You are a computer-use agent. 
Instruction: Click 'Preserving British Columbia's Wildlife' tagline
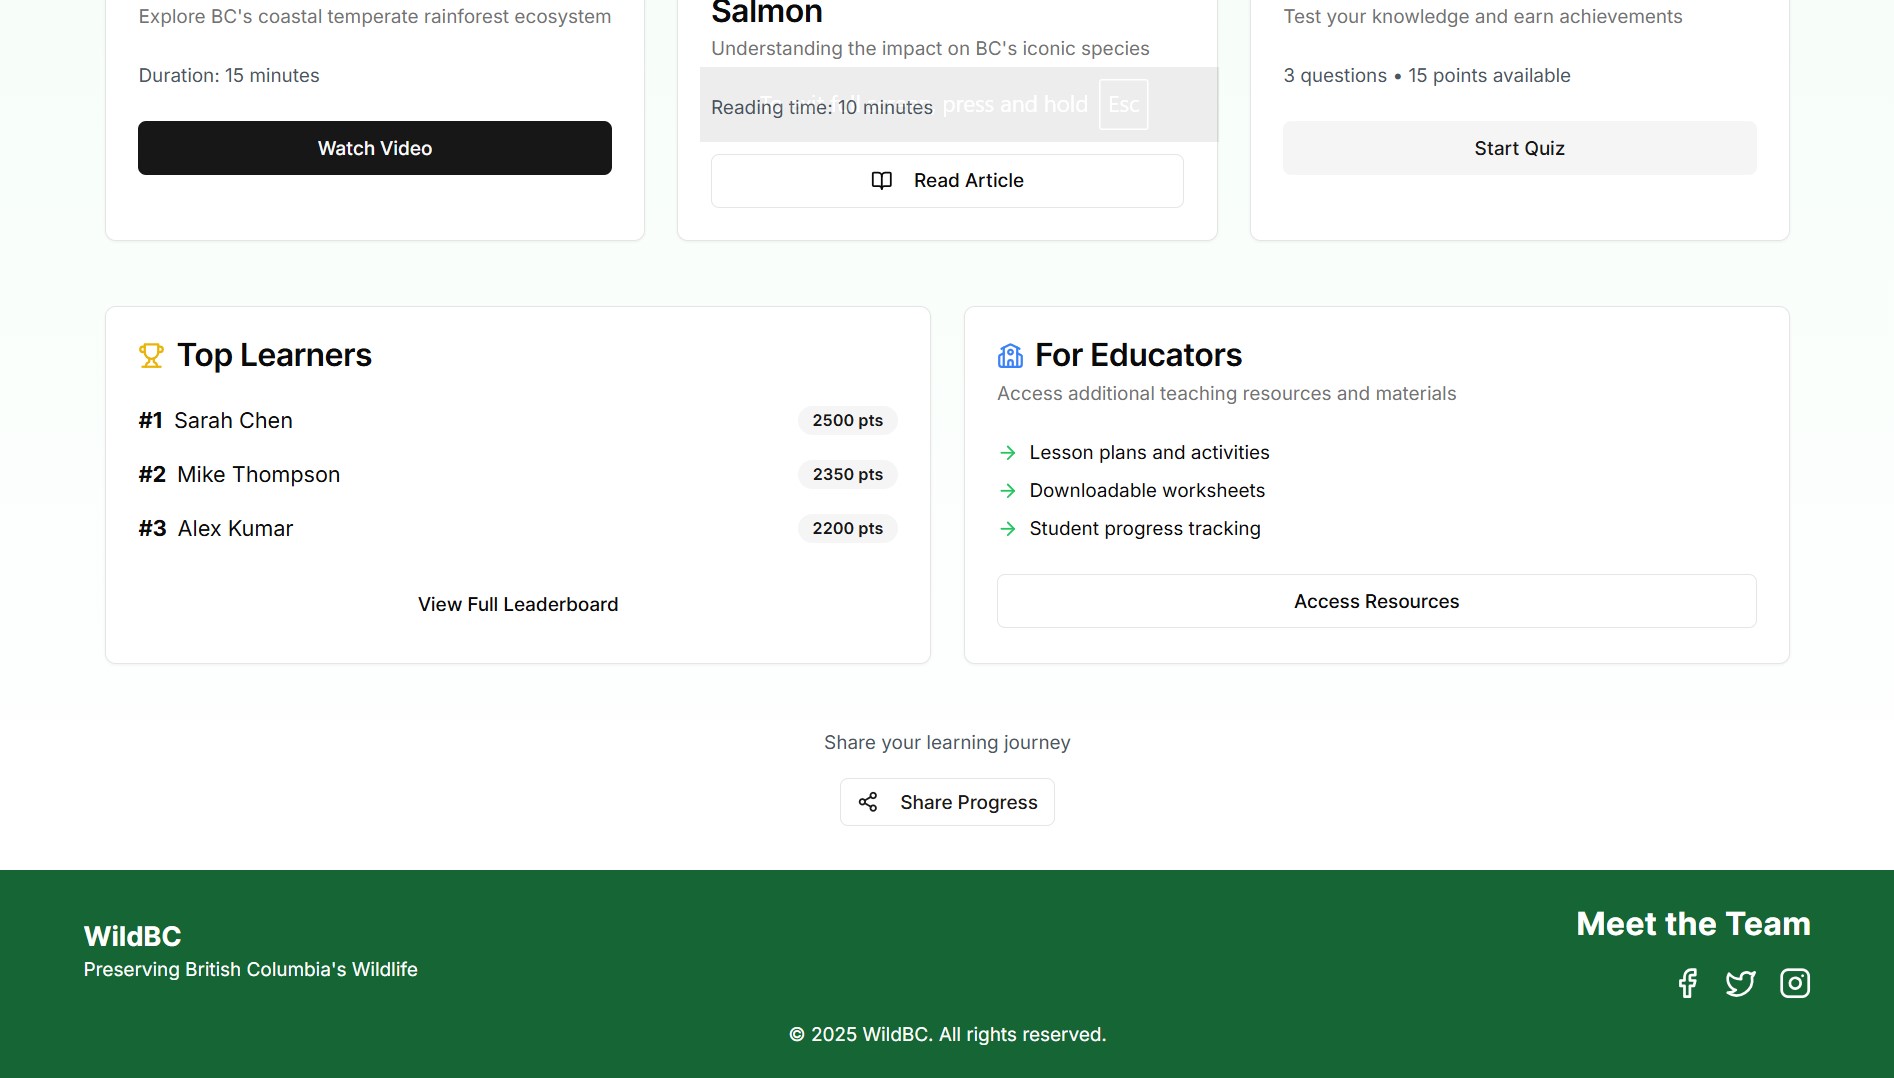[x=251, y=970]
